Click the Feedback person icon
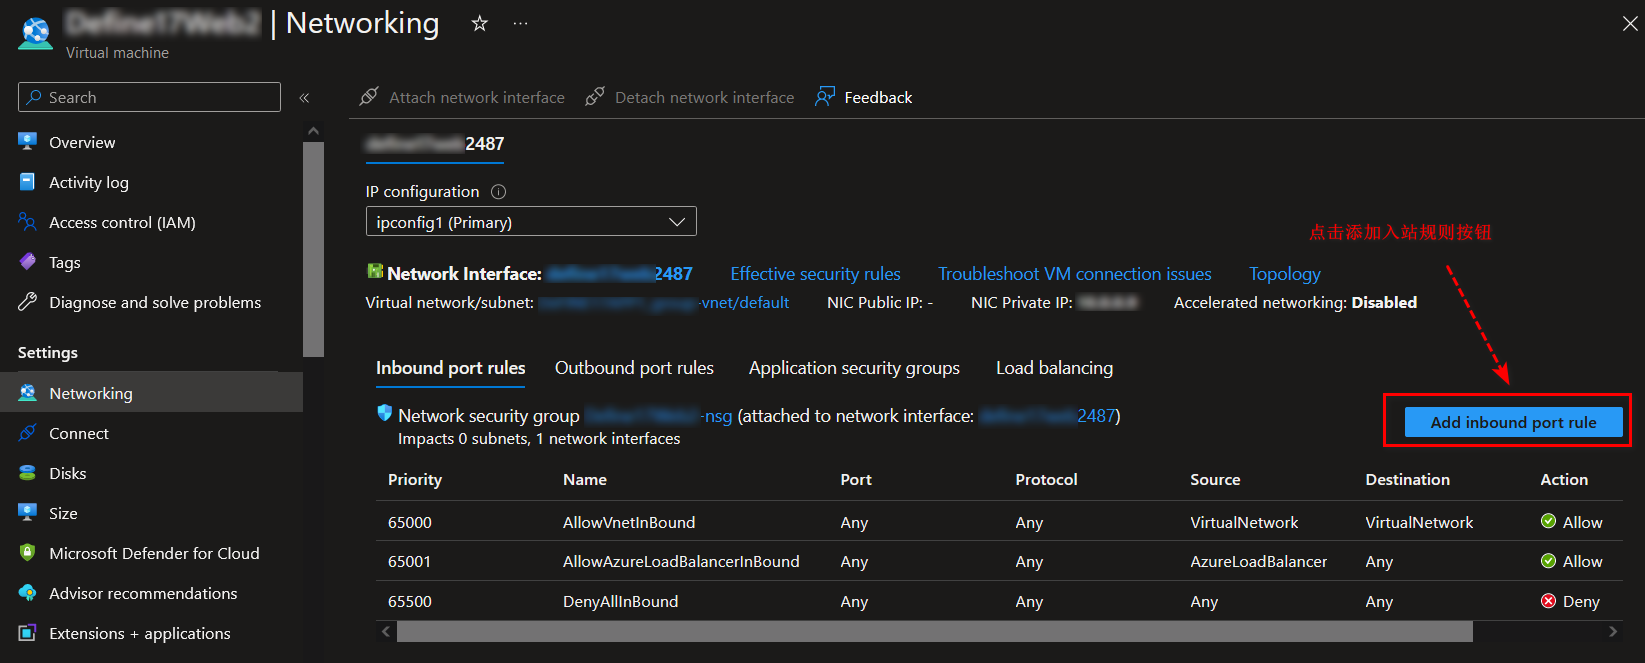 tap(824, 97)
